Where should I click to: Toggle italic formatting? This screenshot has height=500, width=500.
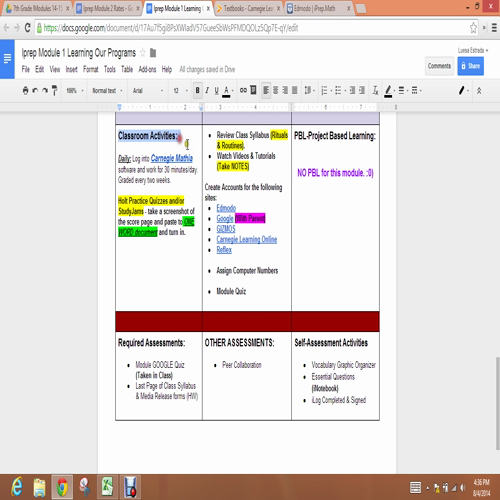[x=207, y=90]
